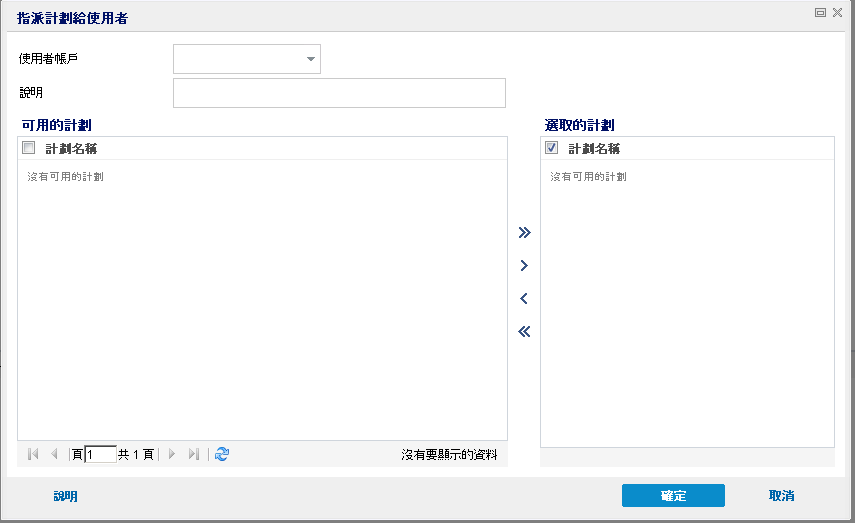Click the 確定 button
The width and height of the screenshot is (855, 523).
tap(673, 496)
